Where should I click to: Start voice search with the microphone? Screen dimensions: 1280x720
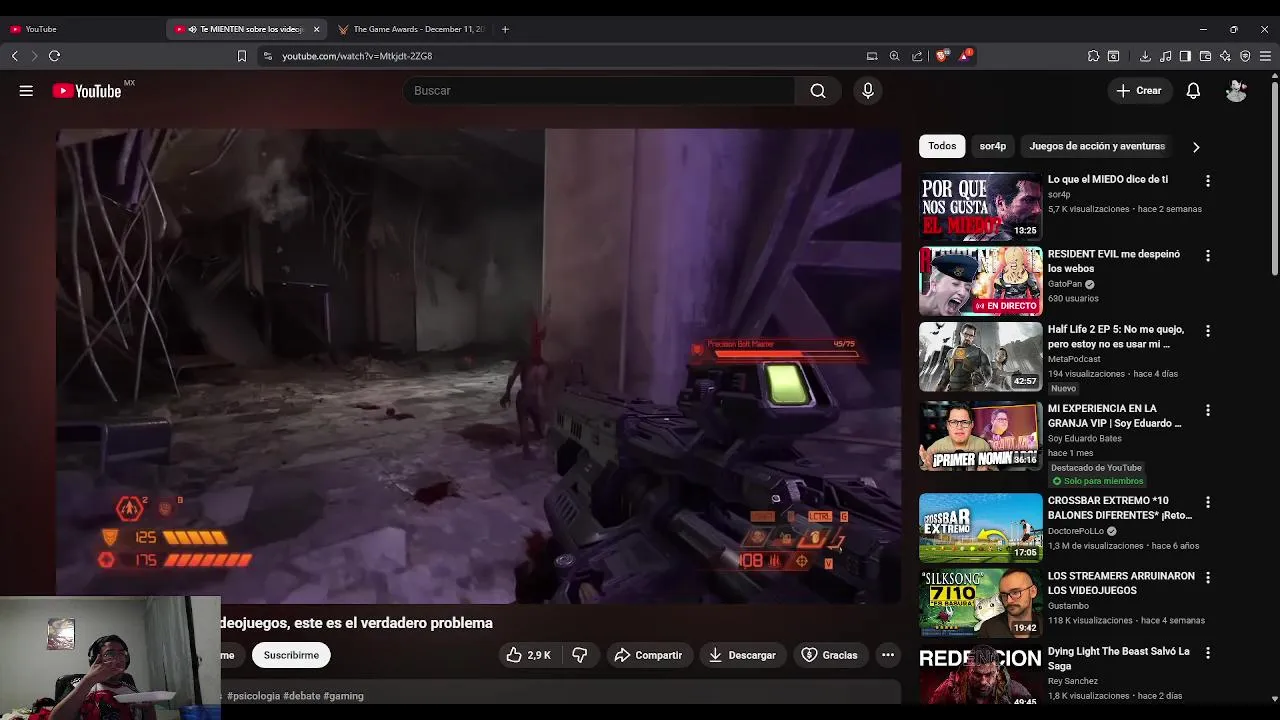868,91
